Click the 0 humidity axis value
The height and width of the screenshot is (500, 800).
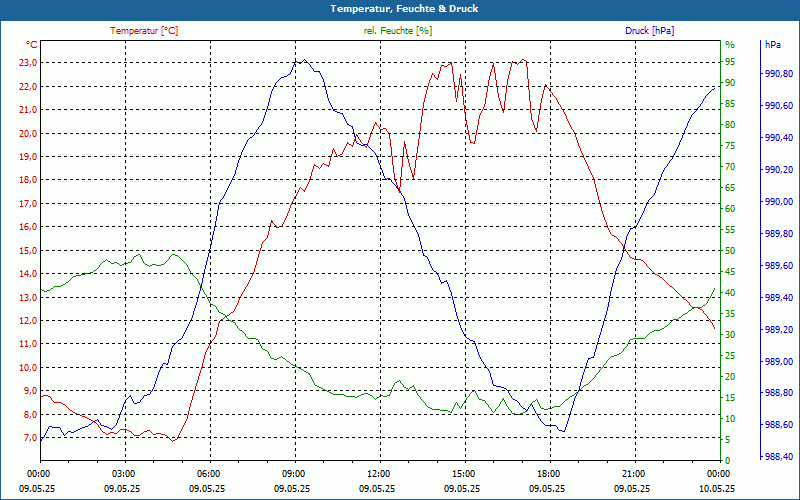click(x=728, y=461)
